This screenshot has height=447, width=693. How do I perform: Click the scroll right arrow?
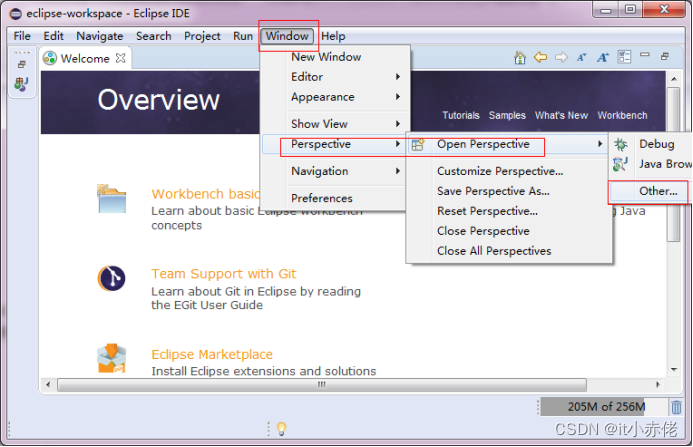(x=658, y=385)
